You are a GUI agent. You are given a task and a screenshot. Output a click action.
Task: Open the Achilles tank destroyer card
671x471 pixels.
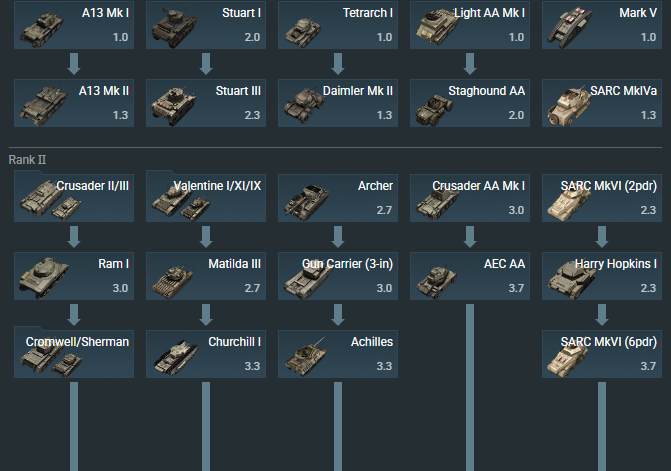[x=338, y=354]
